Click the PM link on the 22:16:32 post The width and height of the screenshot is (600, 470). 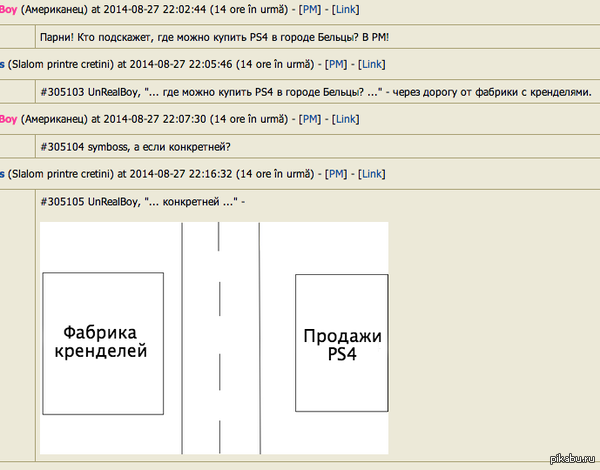click(x=336, y=174)
